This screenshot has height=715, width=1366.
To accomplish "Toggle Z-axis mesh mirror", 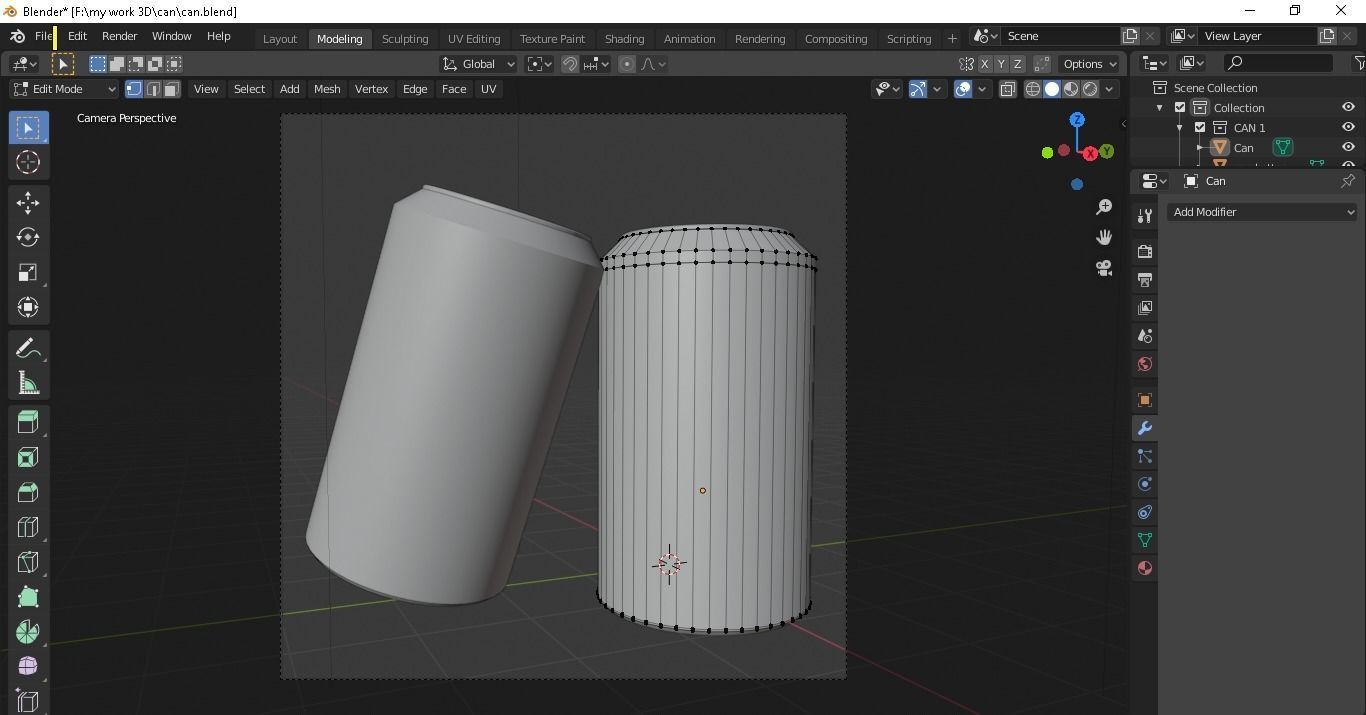I will point(1017,64).
